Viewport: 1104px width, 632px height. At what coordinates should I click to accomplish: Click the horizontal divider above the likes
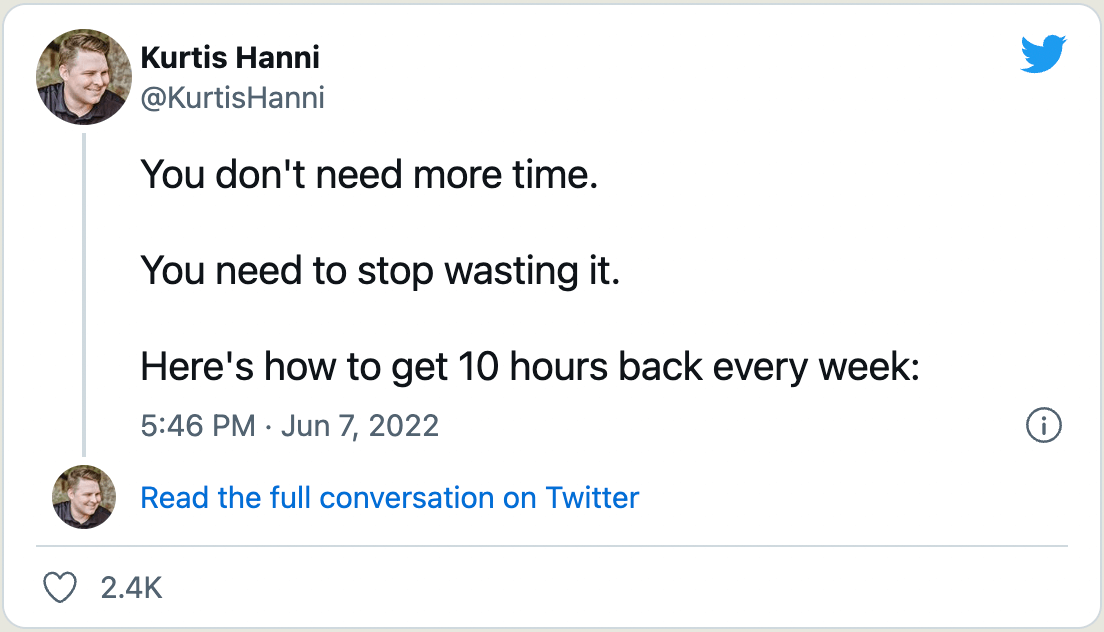click(552, 546)
